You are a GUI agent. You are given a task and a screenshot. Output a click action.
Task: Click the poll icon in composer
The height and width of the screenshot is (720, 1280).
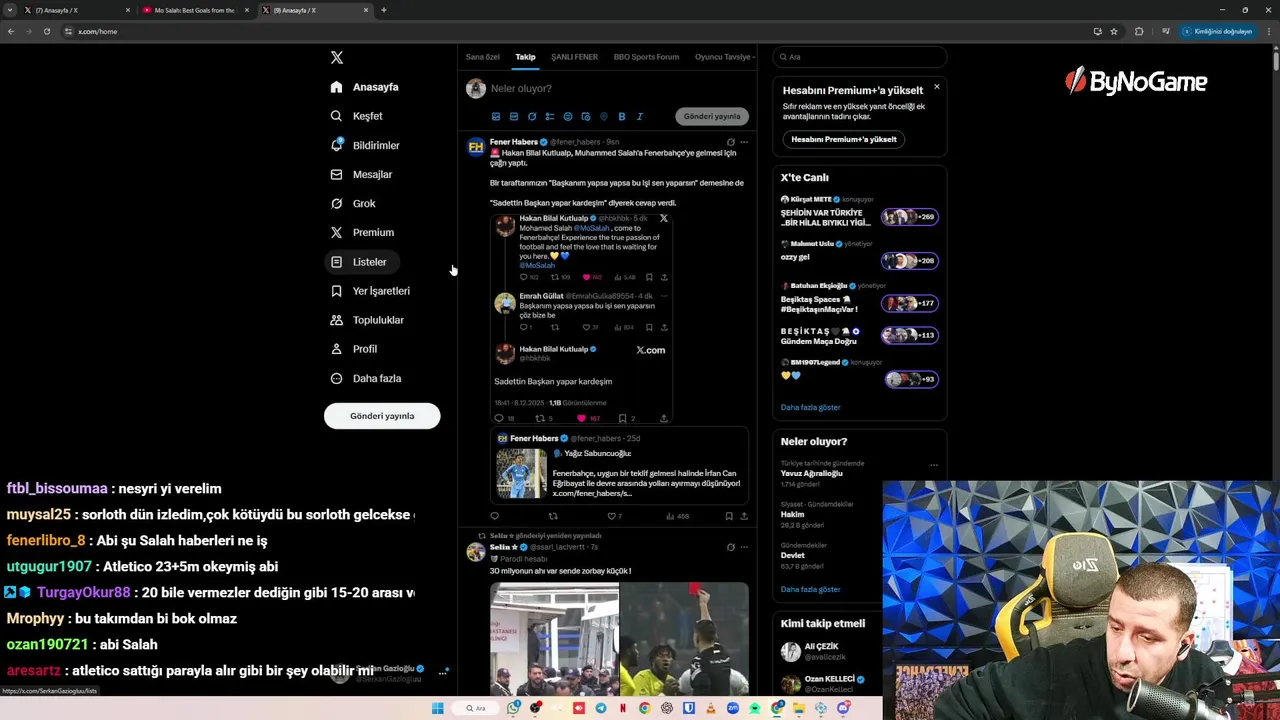(549, 117)
